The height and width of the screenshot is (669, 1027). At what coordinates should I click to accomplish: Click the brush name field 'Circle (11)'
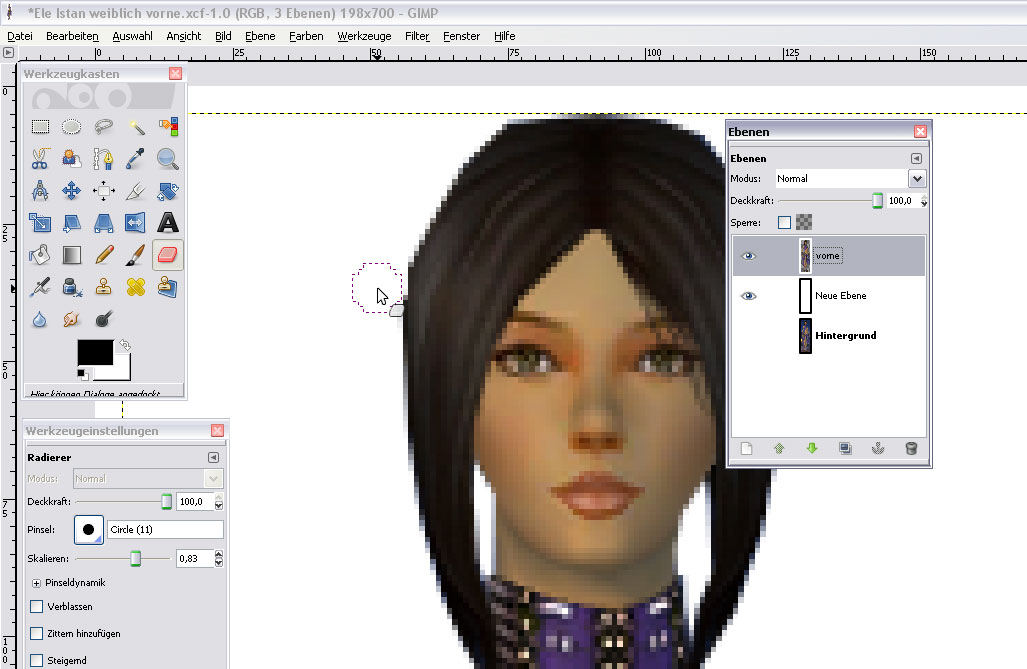tap(165, 530)
